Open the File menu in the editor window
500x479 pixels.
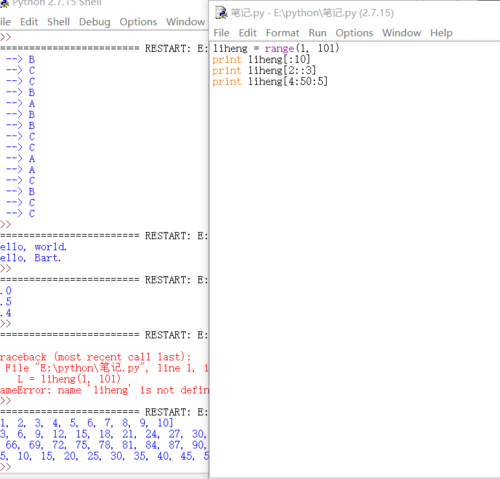click(221, 33)
